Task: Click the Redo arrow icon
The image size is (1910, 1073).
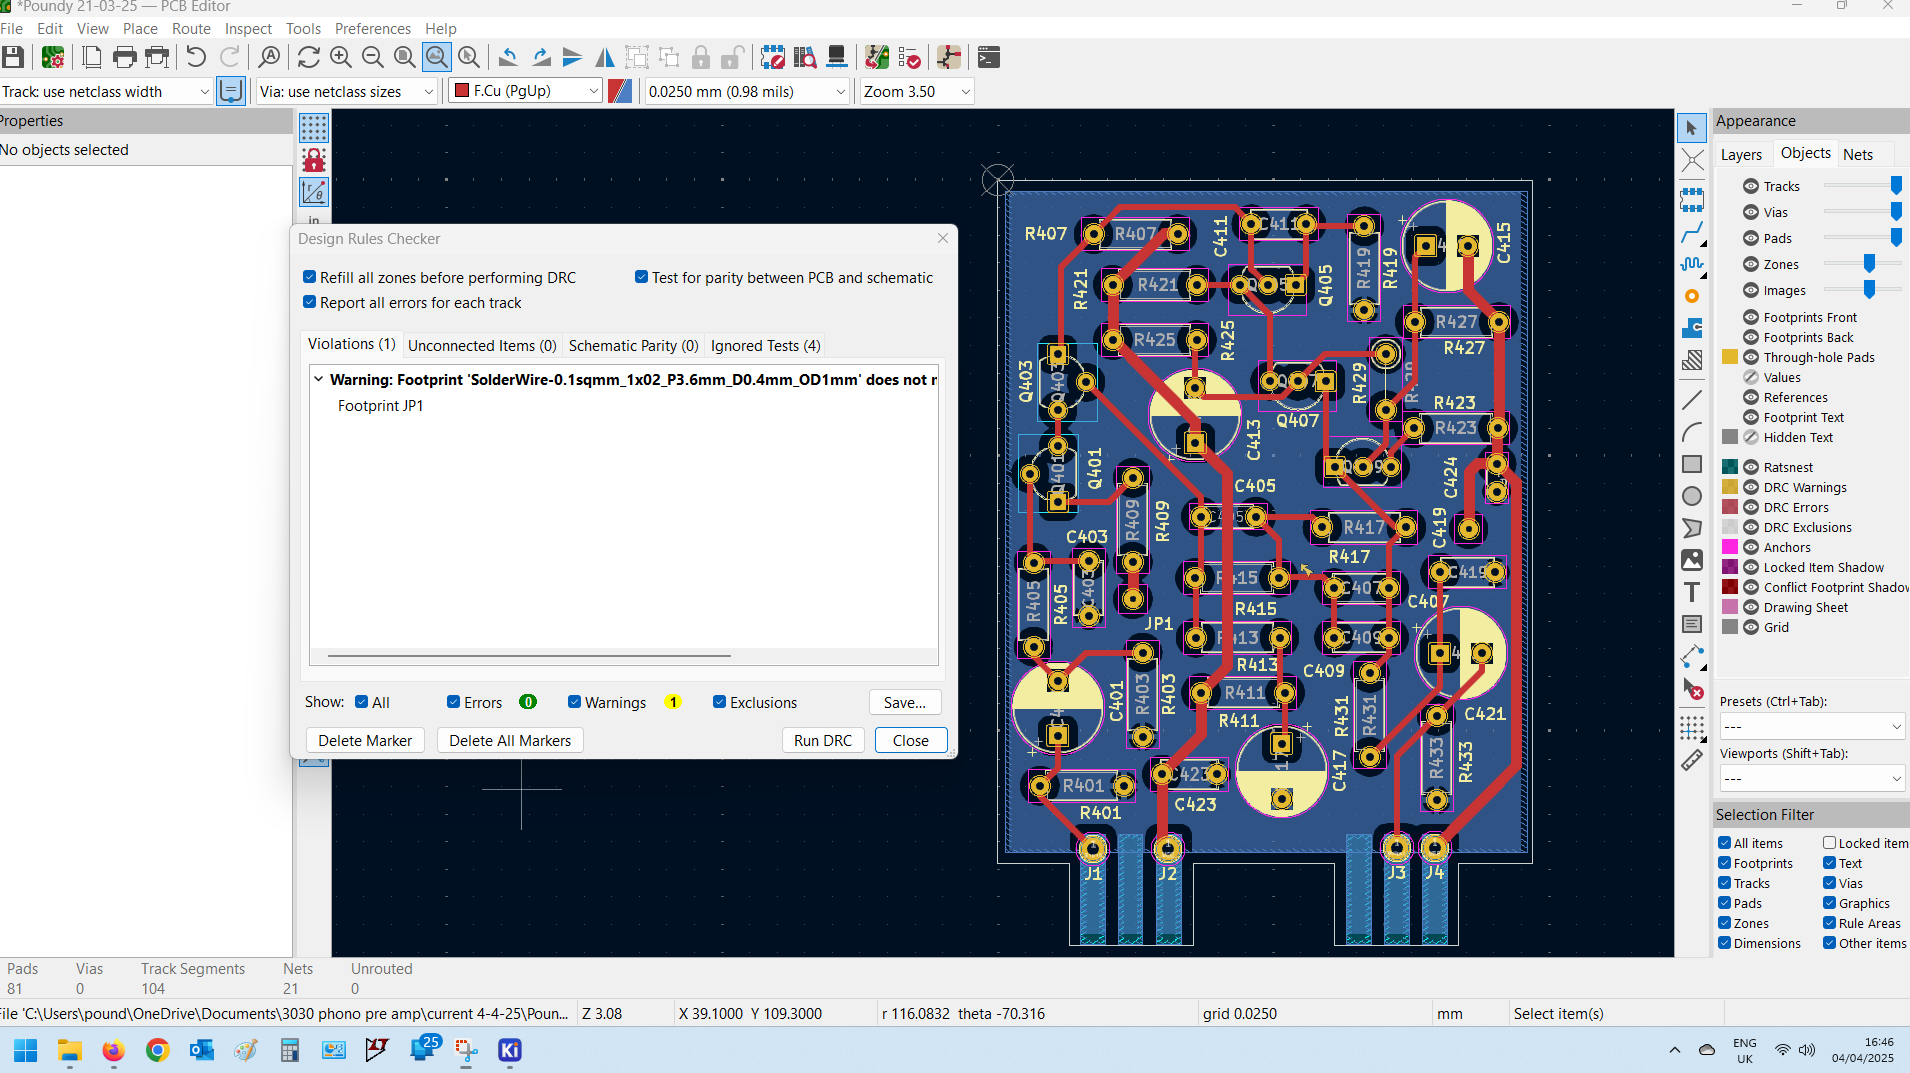Action: pyautogui.click(x=230, y=57)
